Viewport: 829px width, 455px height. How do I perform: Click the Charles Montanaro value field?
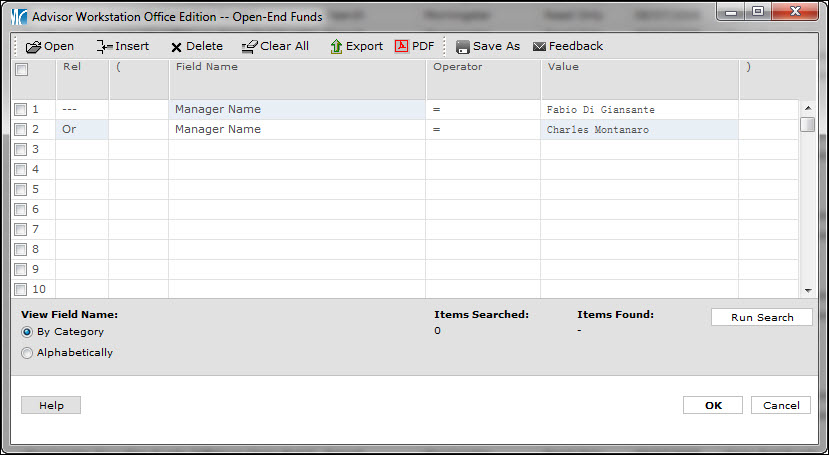[x=639, y=130]
